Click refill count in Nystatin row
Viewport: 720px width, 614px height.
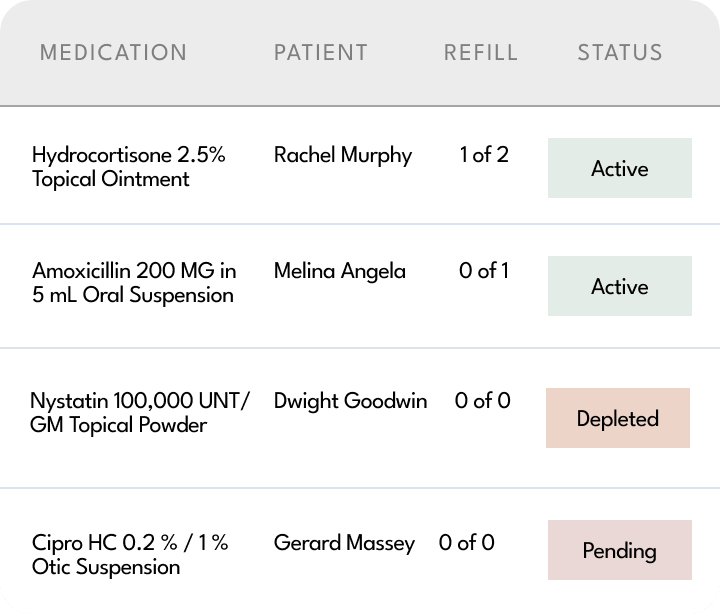(x=482, y=401)
